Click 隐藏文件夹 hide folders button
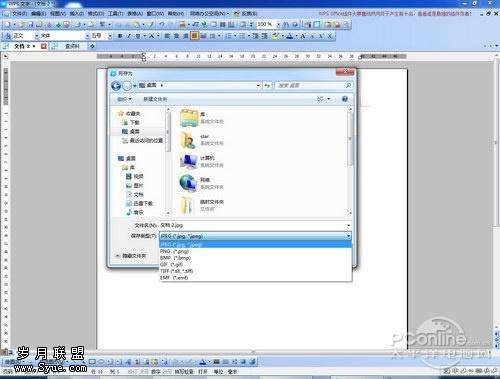This screenshot has height=379, width=500. pos(131,256)
